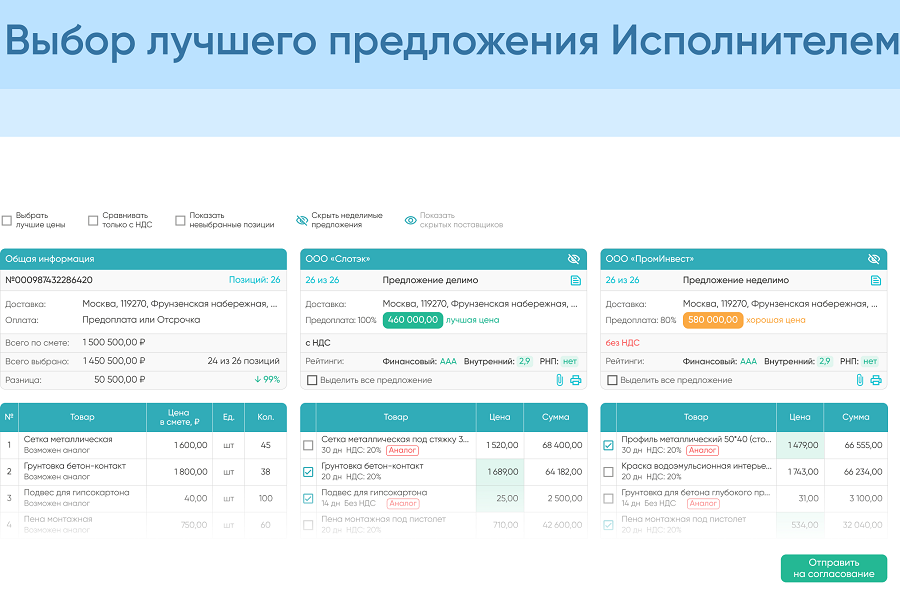This screenshot has height=600, width=900.
Task: Toggle 'Показать скрытых поставщиков' eye icon
Action: click(x=410, y=220)
